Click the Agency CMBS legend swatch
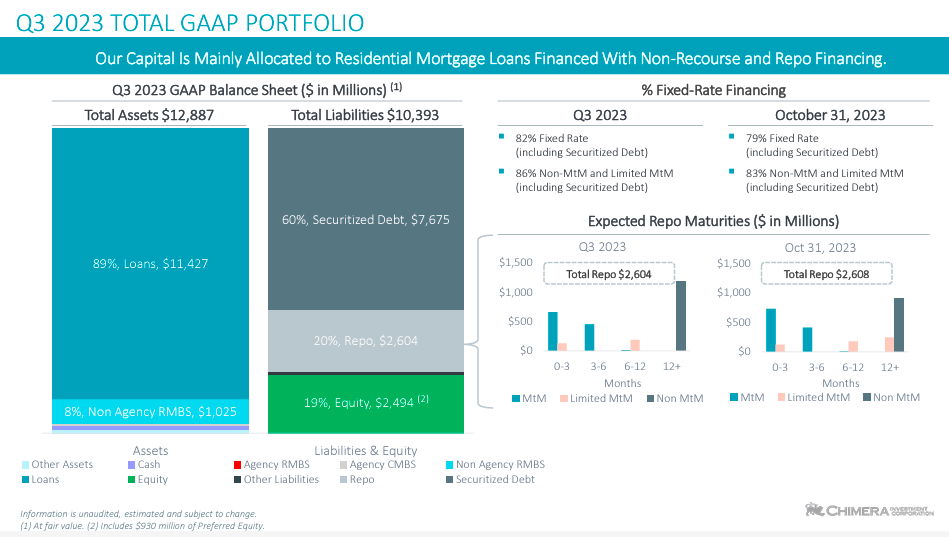The image size is (949, 537). click(343, 465)
